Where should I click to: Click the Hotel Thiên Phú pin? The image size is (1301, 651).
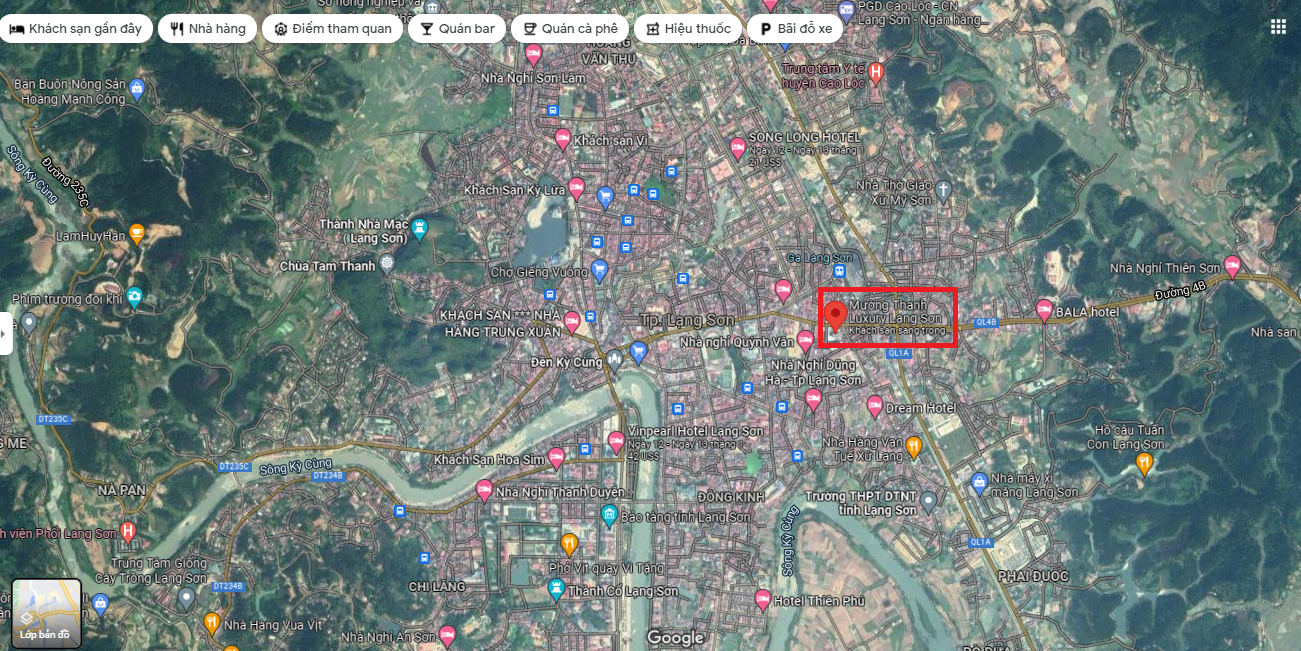(x=763, y=600)
